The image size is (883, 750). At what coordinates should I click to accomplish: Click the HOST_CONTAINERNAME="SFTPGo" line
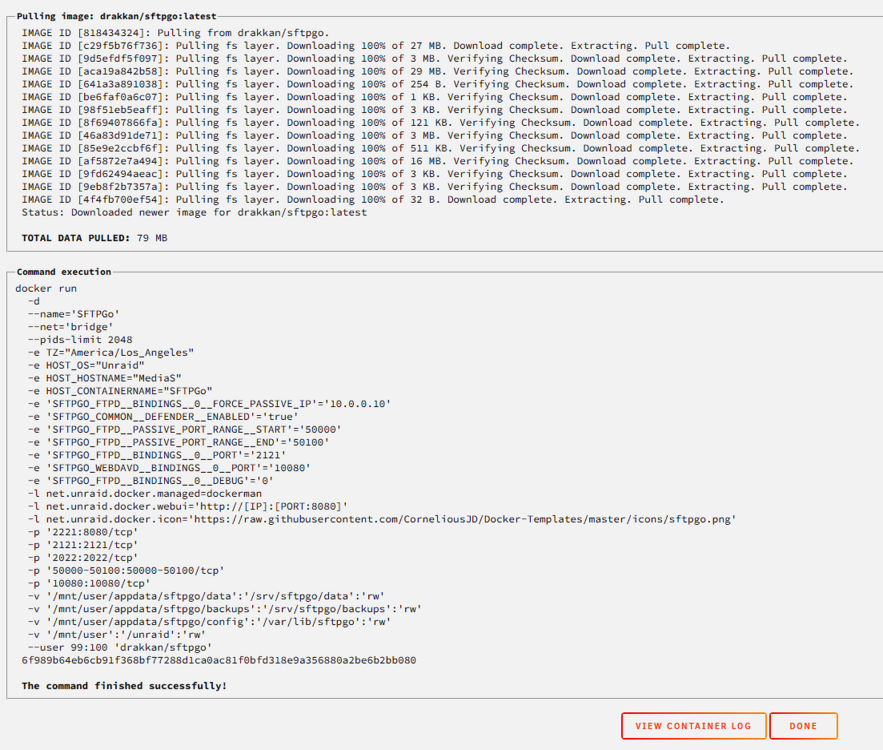pos(120,391)
